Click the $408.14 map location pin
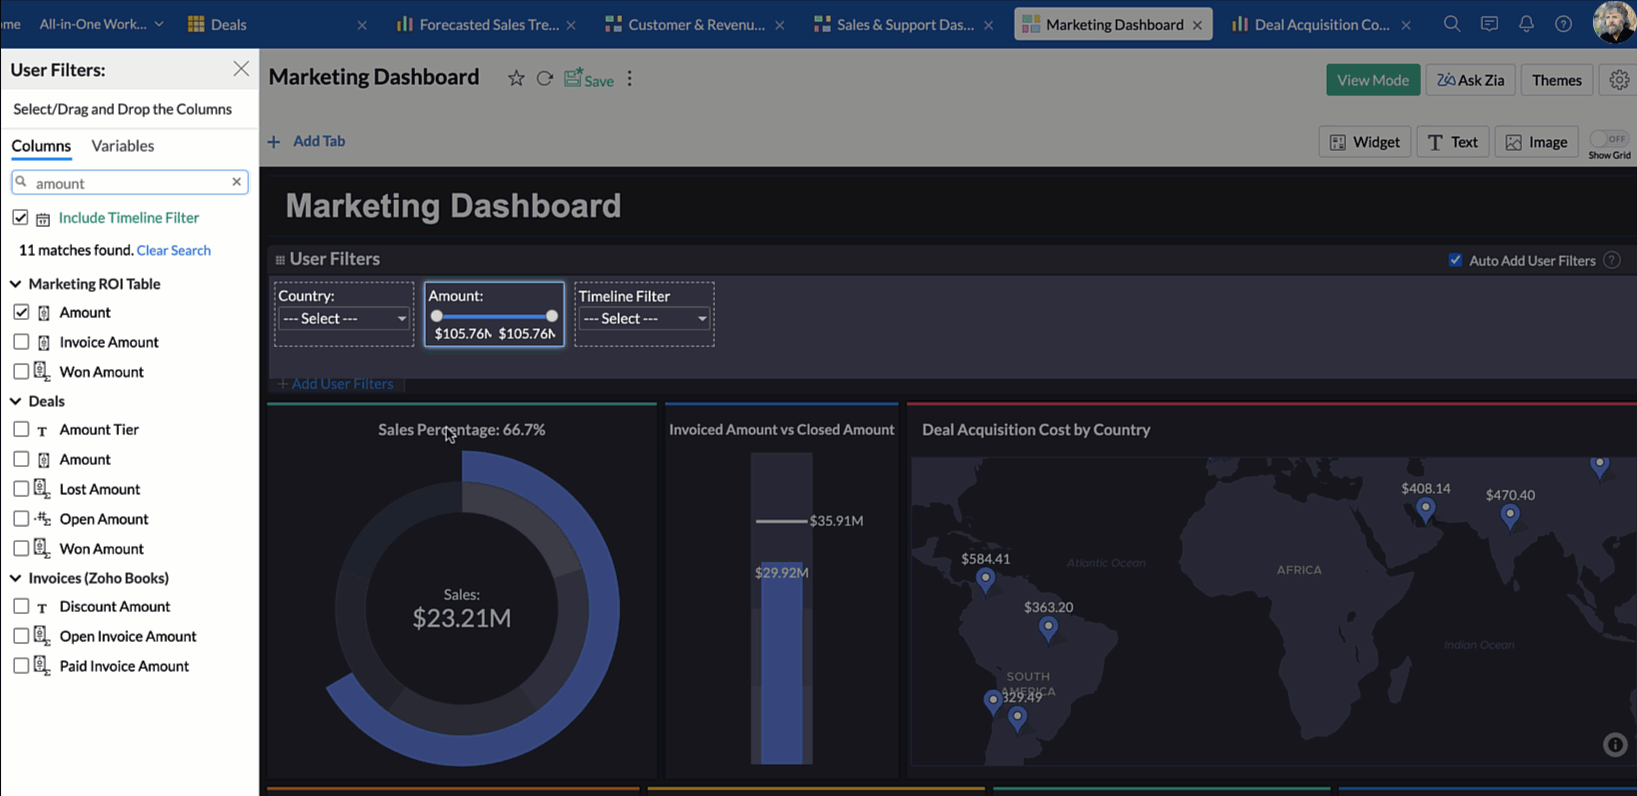The image size is (1637, 796). (x=1426, y=510)
